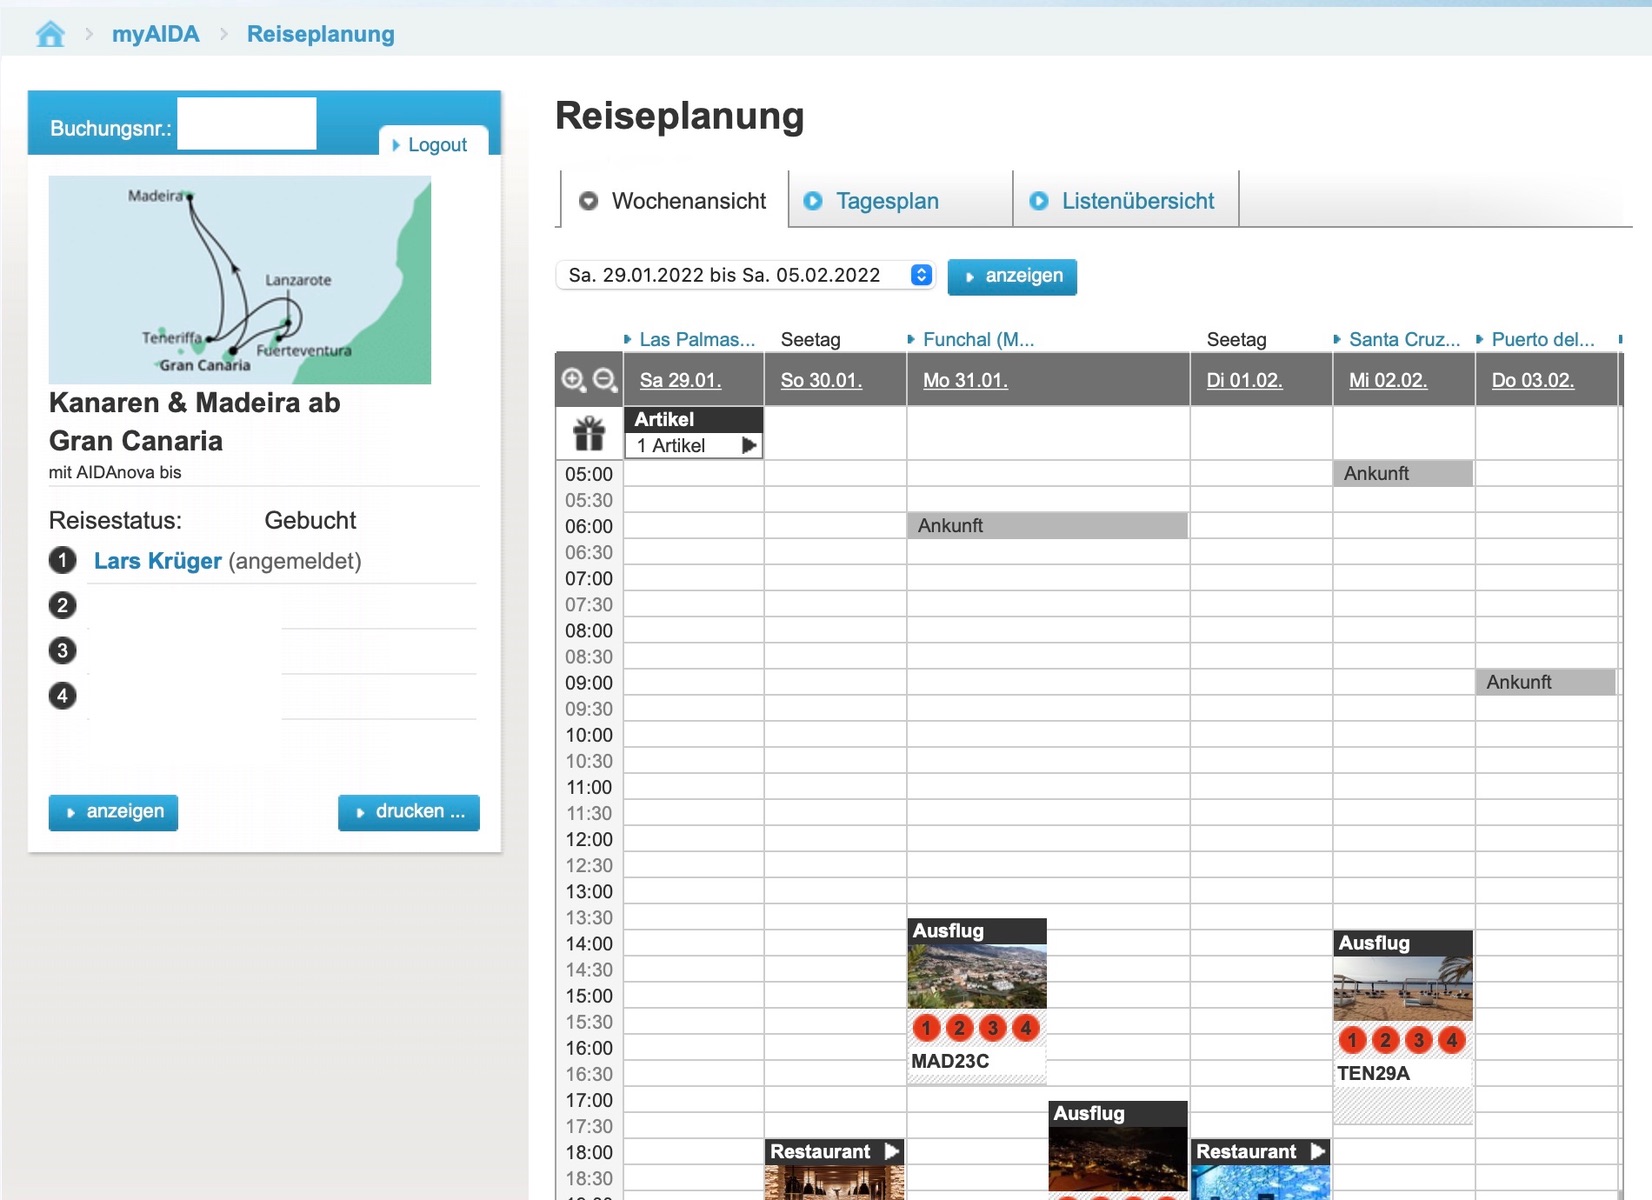This screenshot has width=1652, height=1200.
Task: Expand the 1 Artikel entry arrow
Action: [x=748, y=446]
